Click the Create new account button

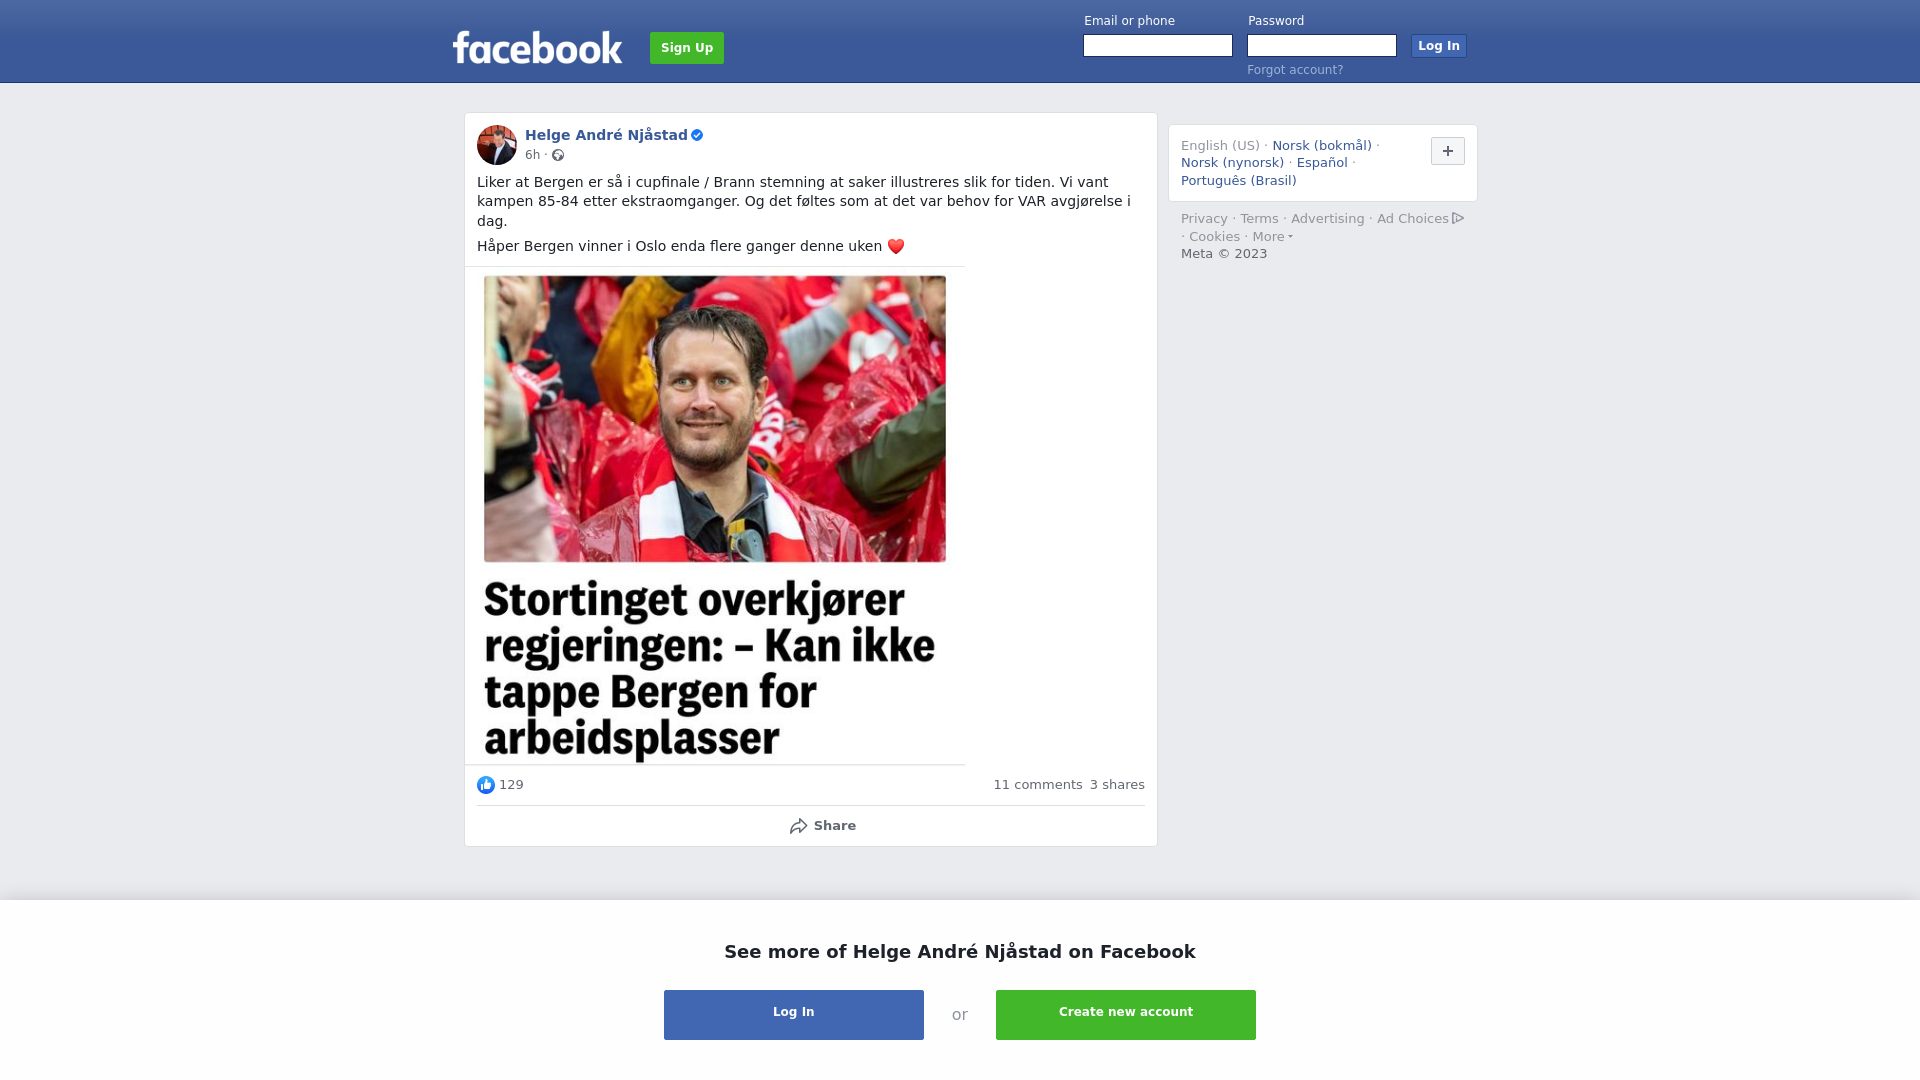1126,1015
